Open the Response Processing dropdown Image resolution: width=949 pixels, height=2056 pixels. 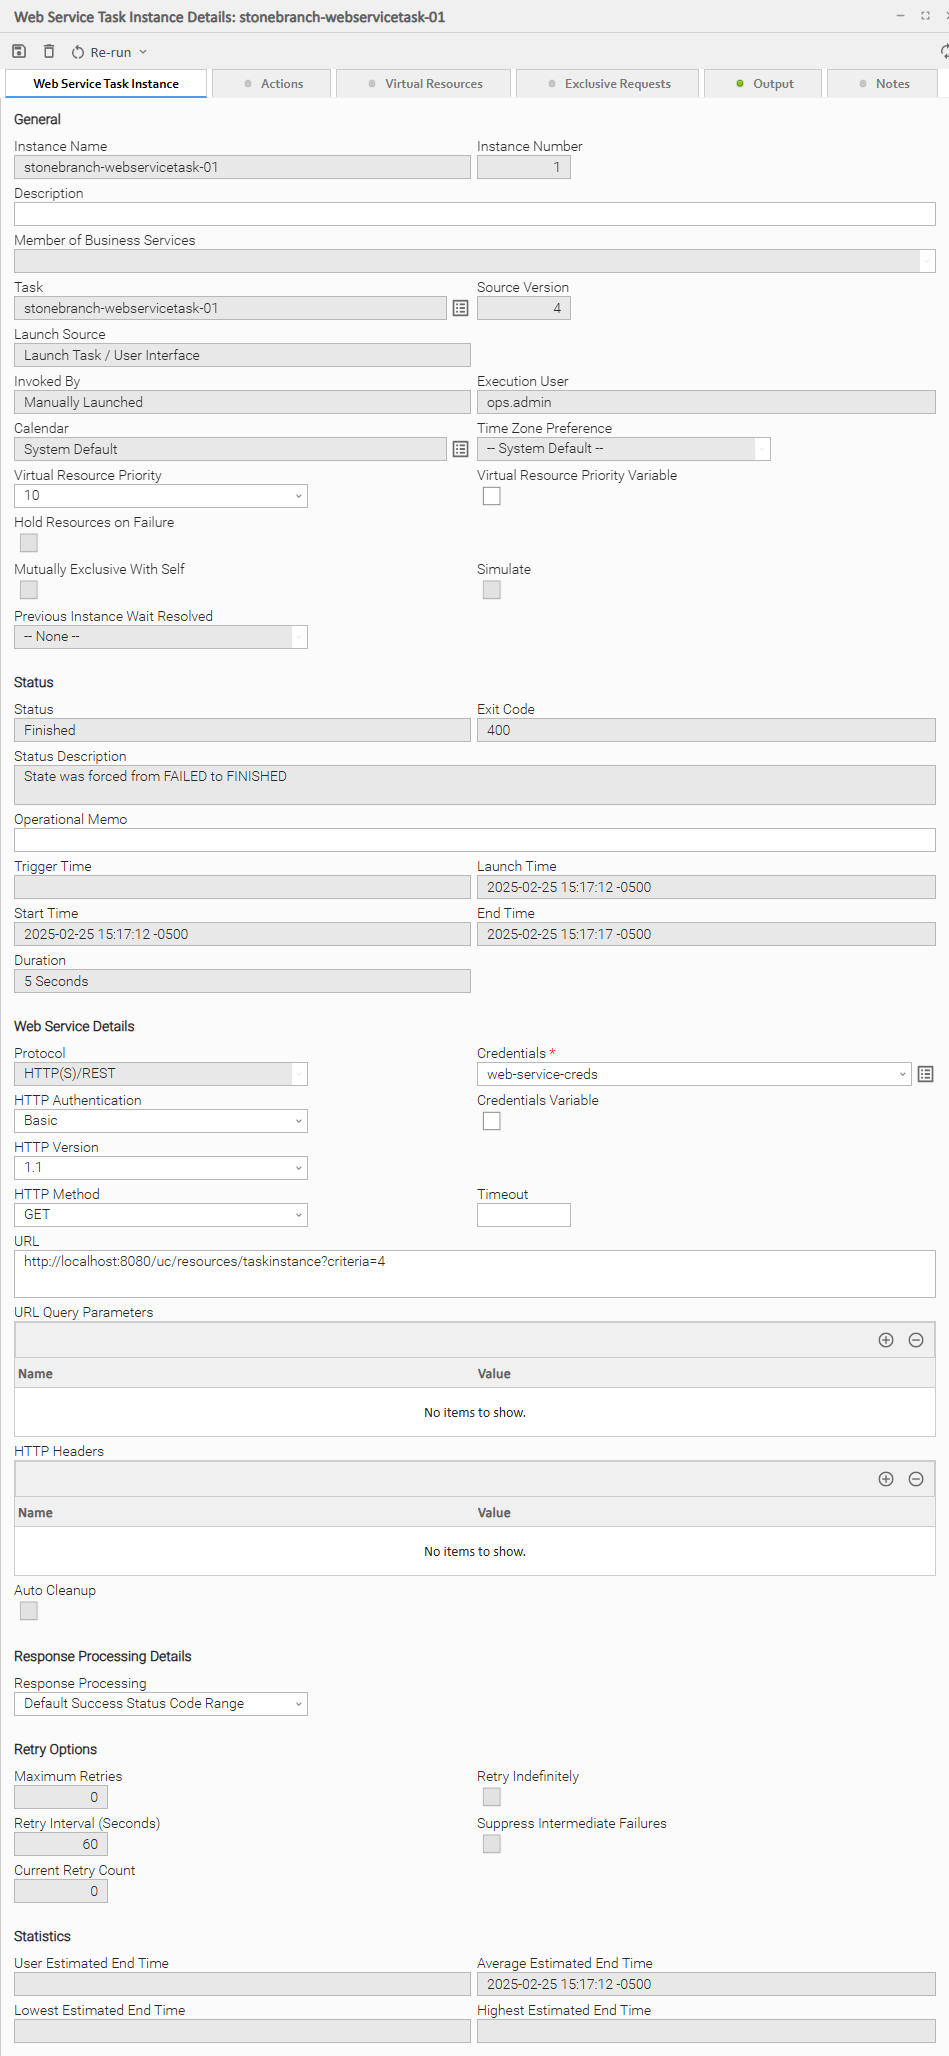pyautogui.click(x=161, y=1704)
